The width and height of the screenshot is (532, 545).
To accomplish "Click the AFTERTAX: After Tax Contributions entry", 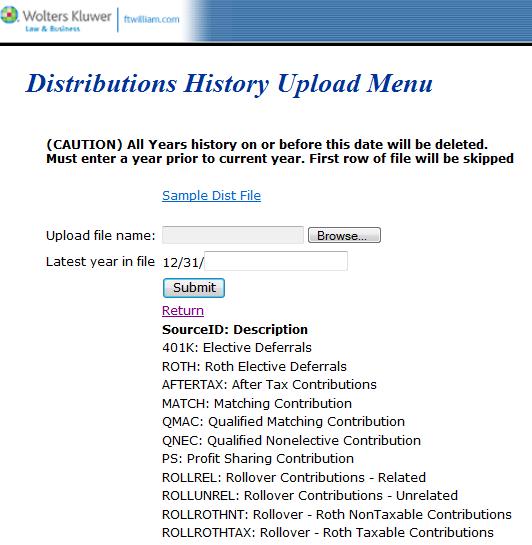I will (269, 385).
